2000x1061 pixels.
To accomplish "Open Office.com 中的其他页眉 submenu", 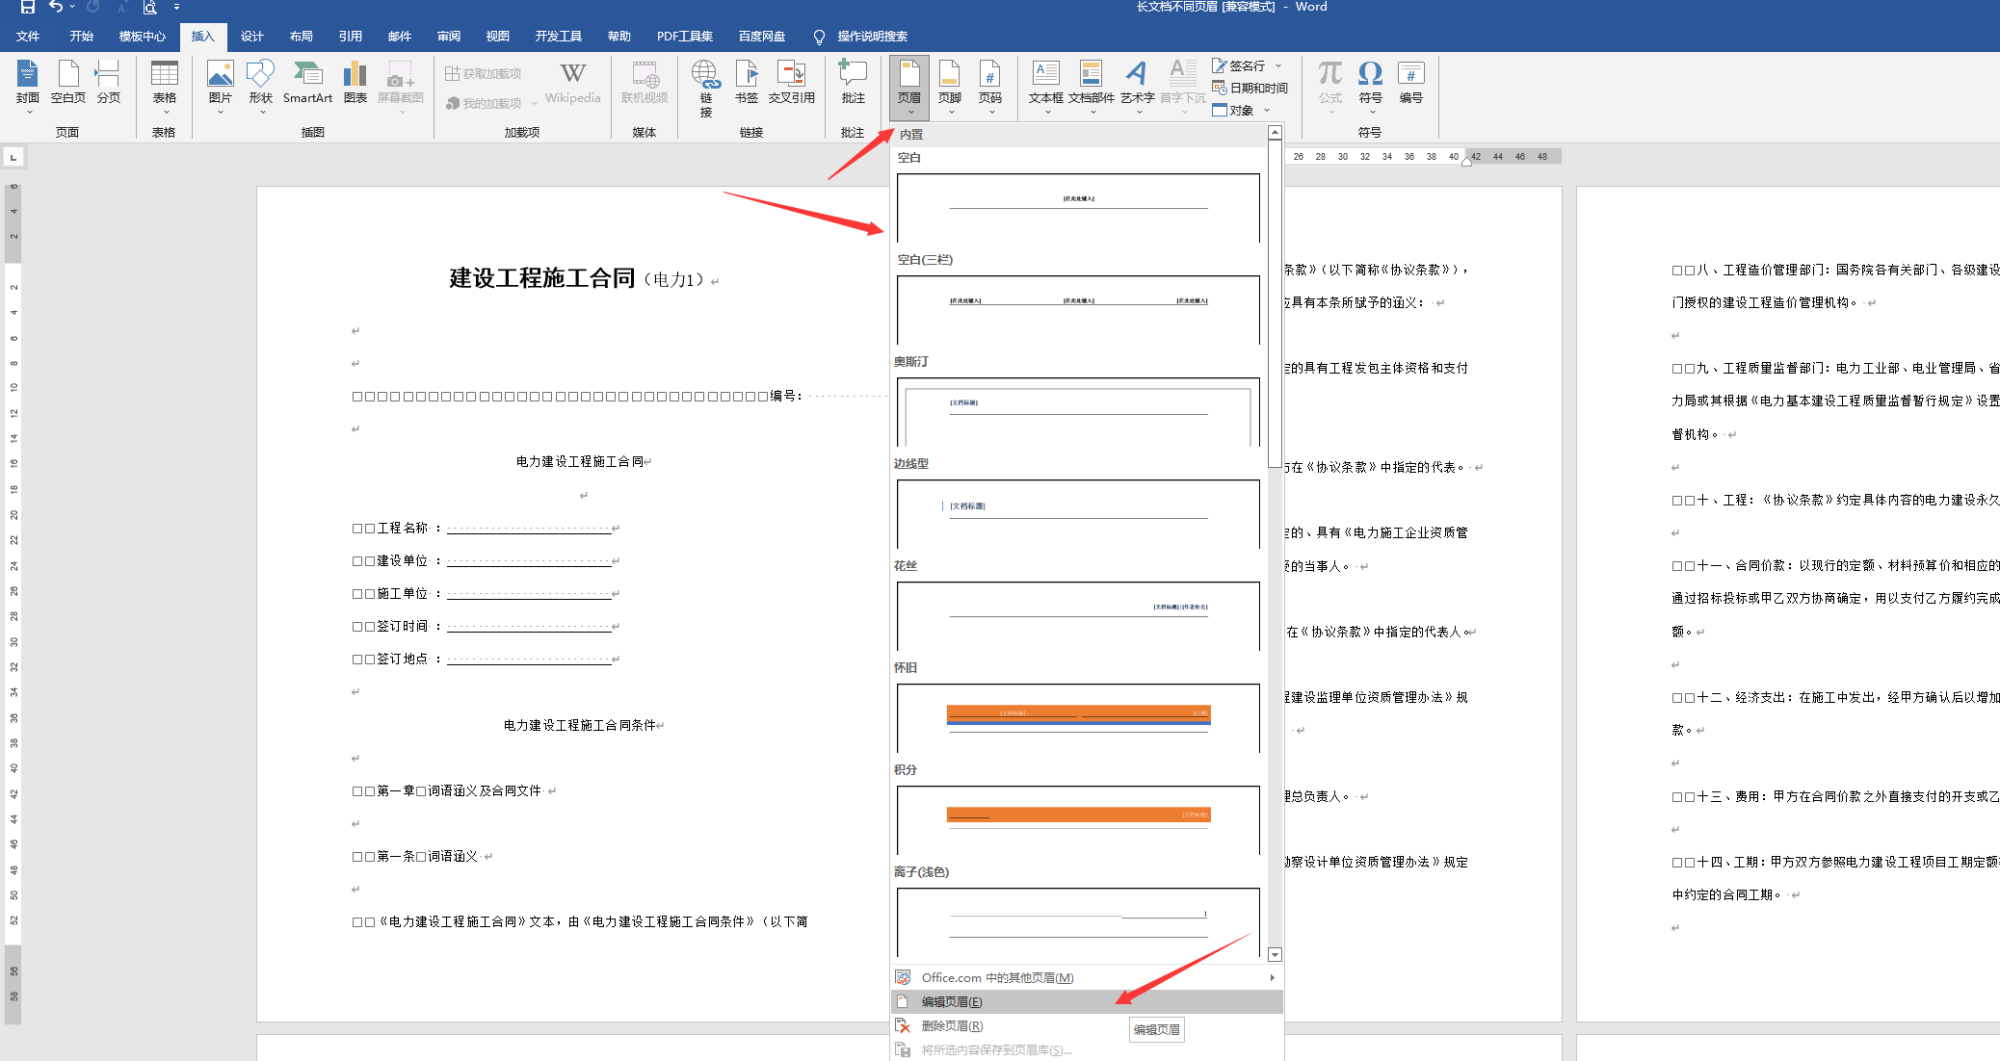I will click(1000, 977).
